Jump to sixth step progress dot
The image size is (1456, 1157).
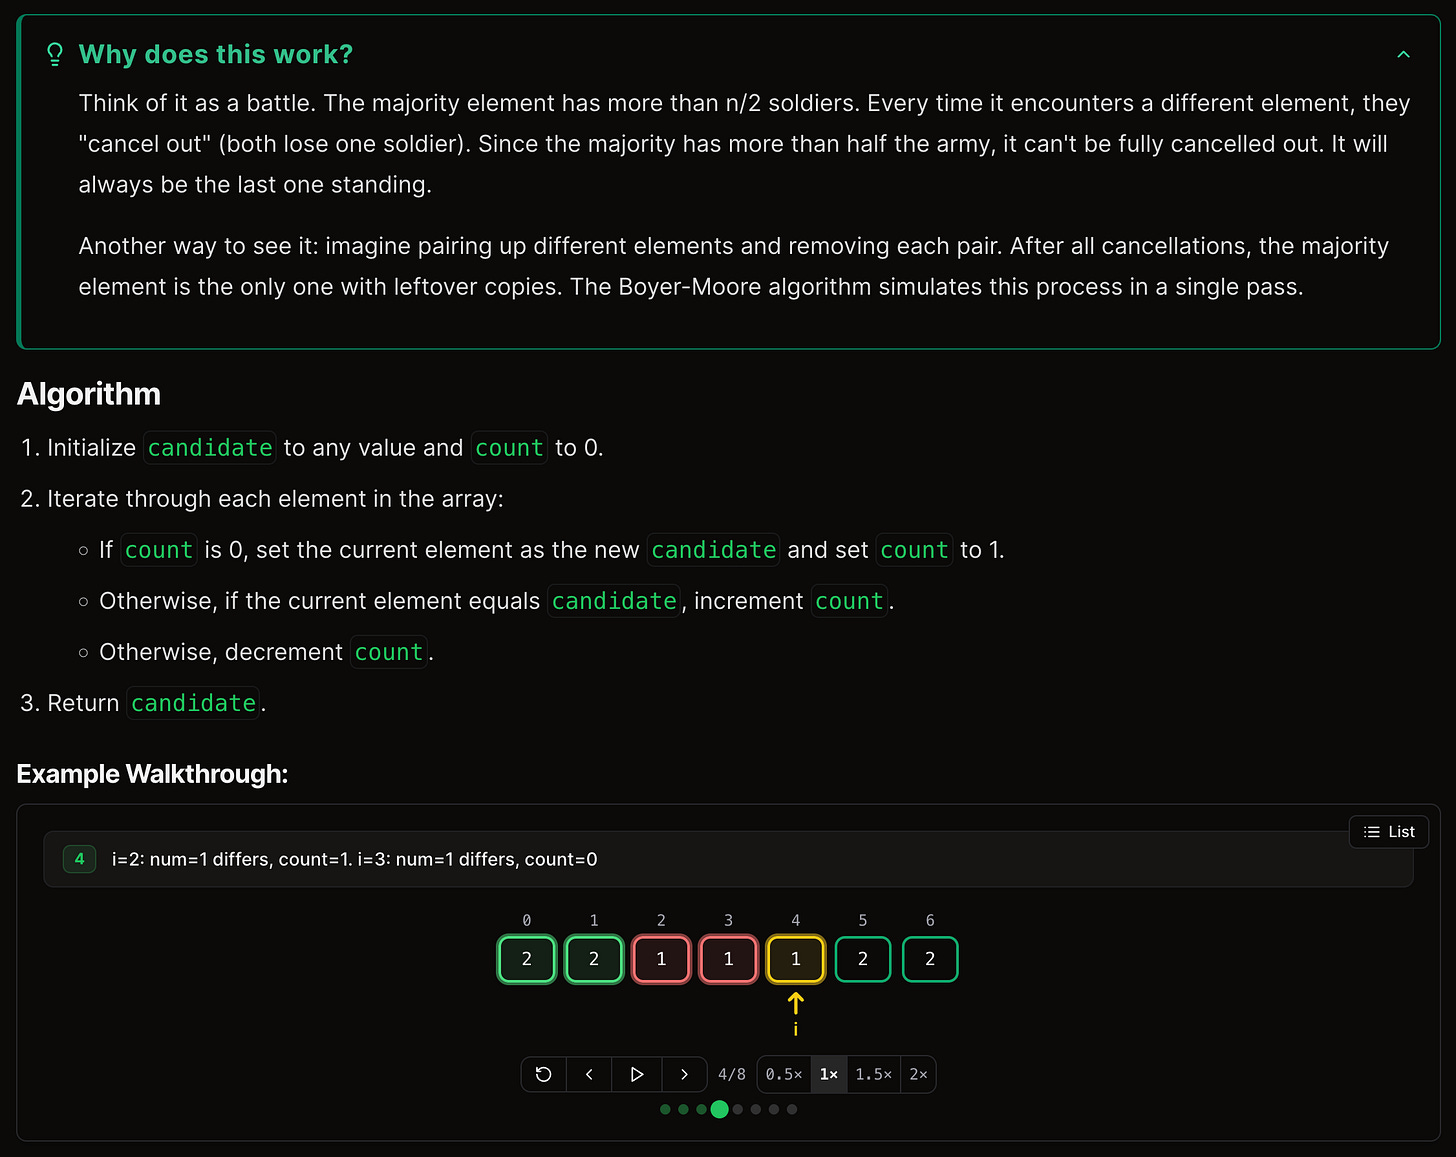[756, 1109]
